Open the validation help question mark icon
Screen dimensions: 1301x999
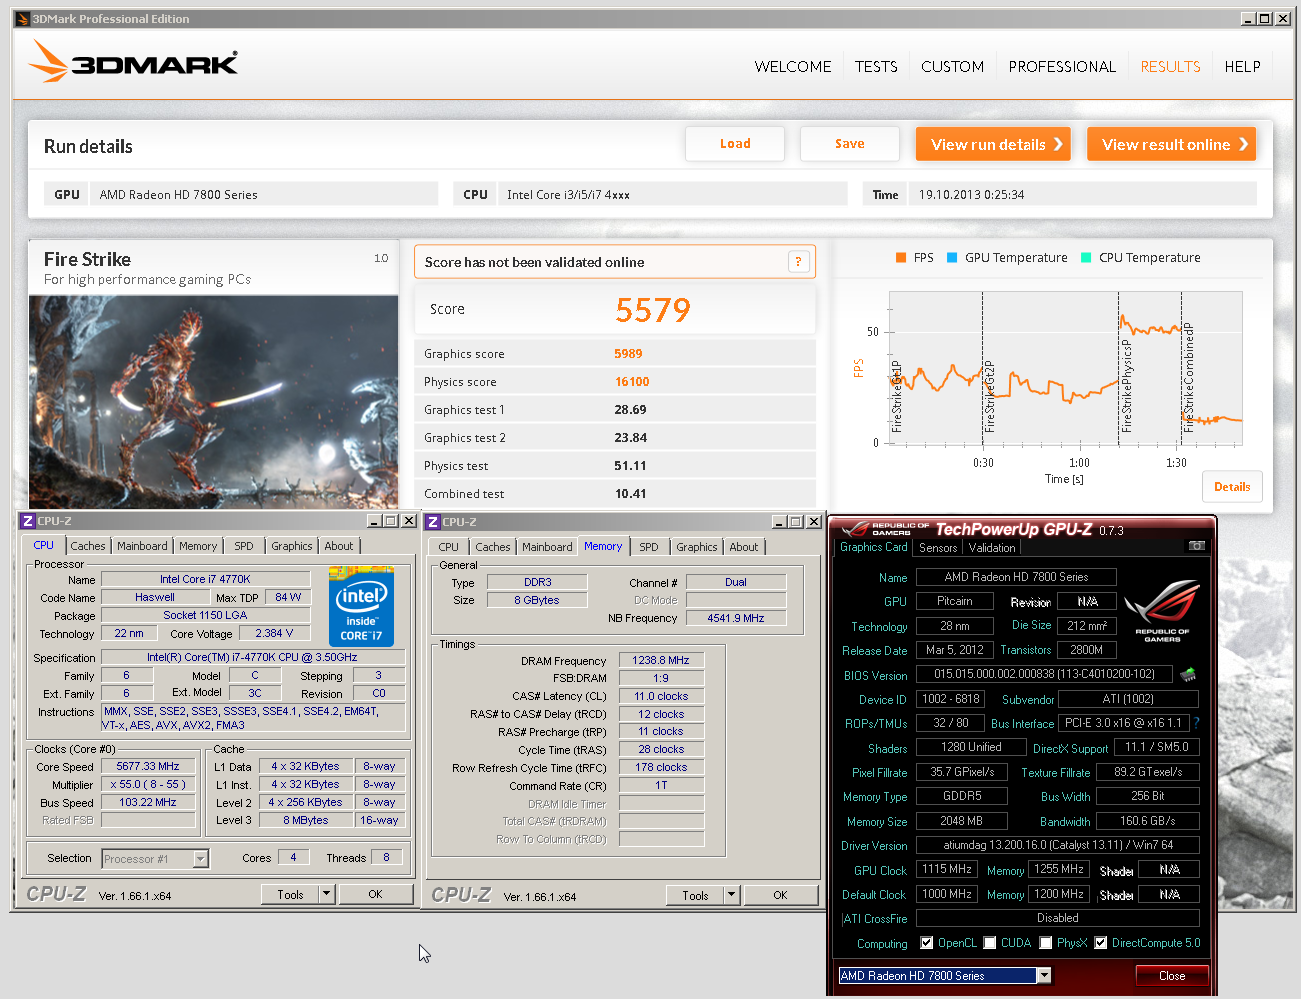pyautogui.click(x=798, y=262)
